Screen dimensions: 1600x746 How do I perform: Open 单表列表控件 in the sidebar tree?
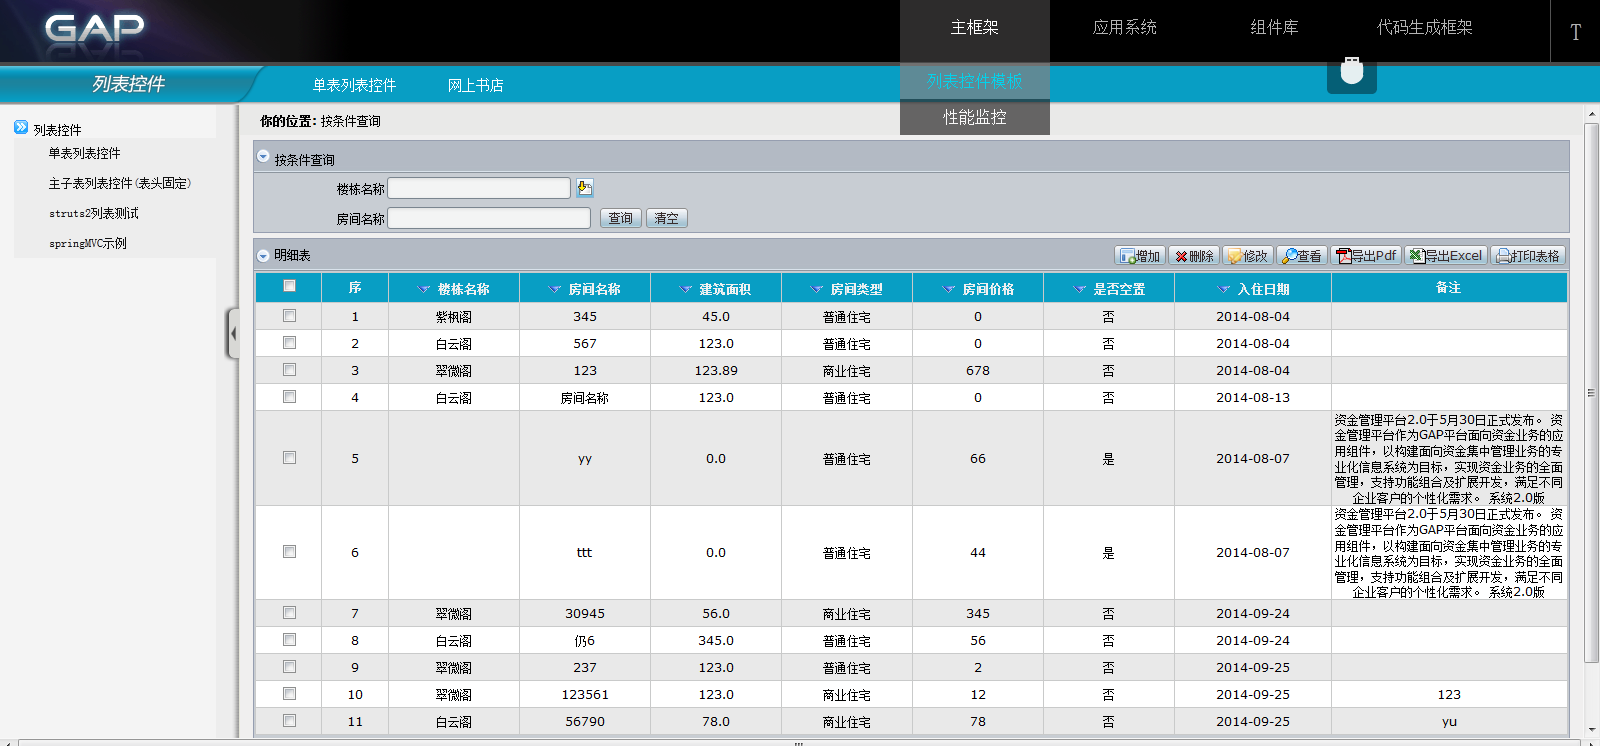point(84,153)
